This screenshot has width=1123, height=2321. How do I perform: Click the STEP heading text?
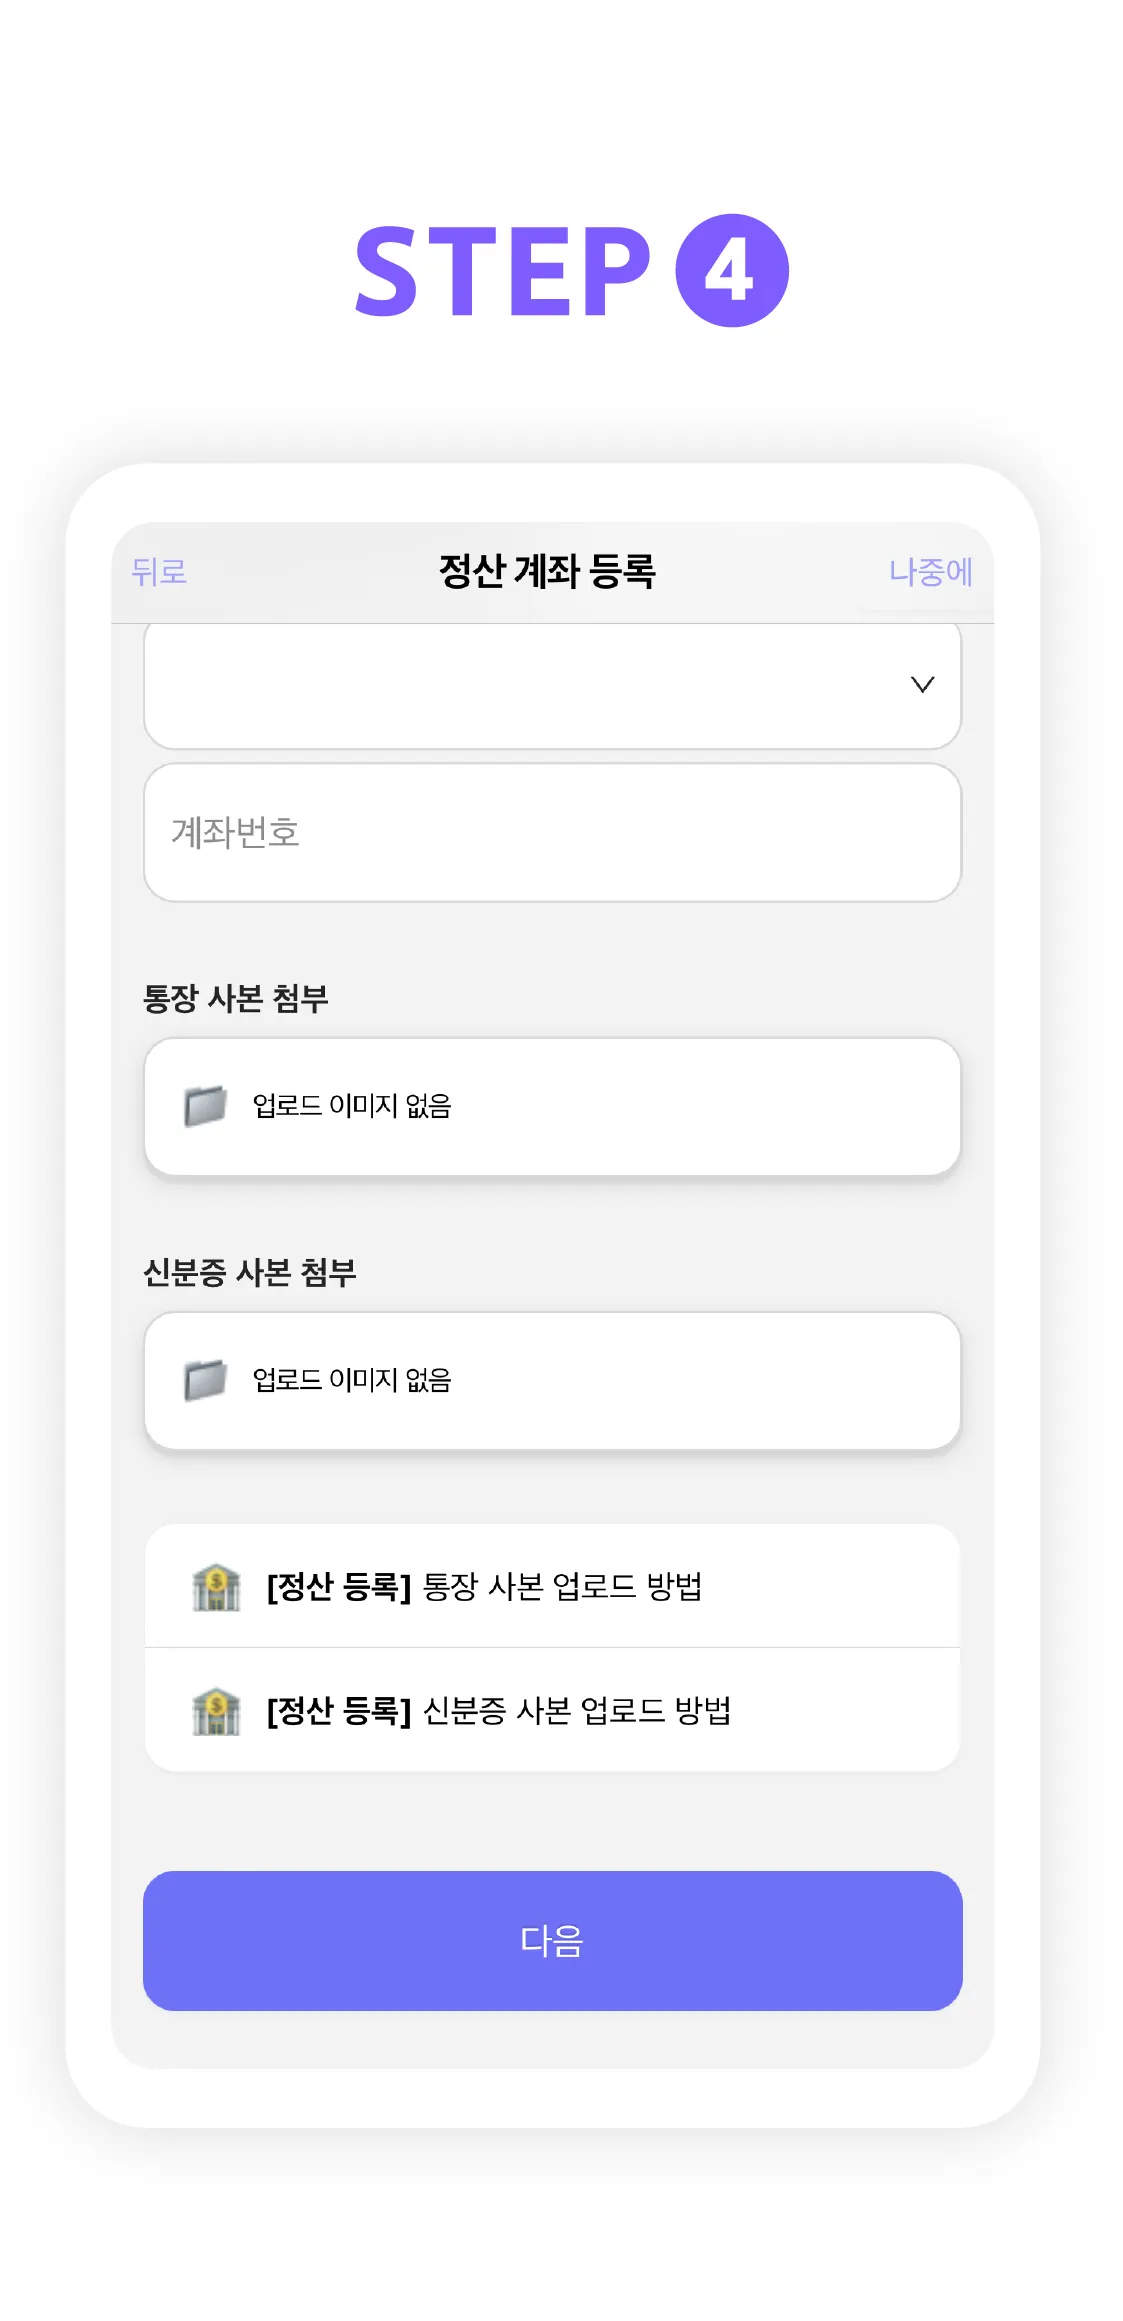[503, 271]
